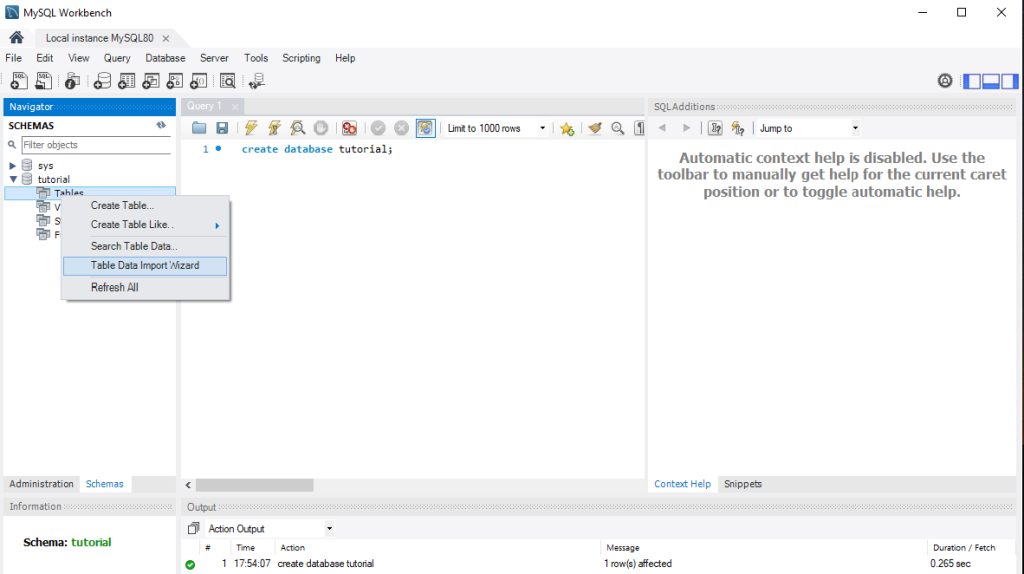The image size is (1024, 574).
Task: Refresh the schemas list icon
Action: coord(161,125)
